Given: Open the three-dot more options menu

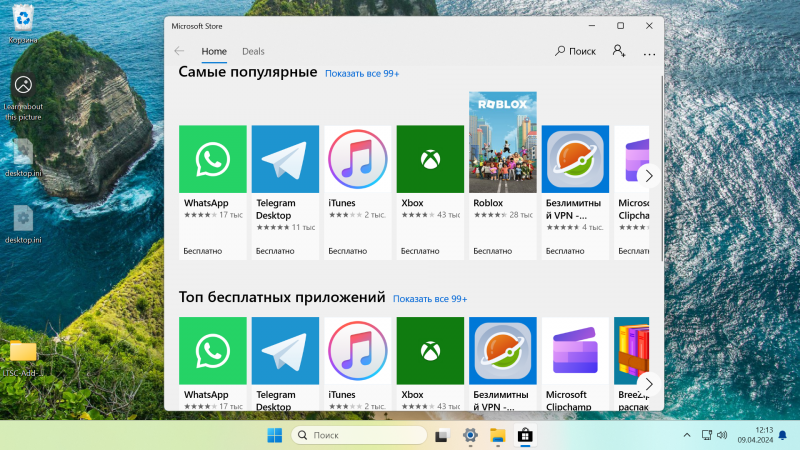Looking at the screenshot, I should [649, 53].
